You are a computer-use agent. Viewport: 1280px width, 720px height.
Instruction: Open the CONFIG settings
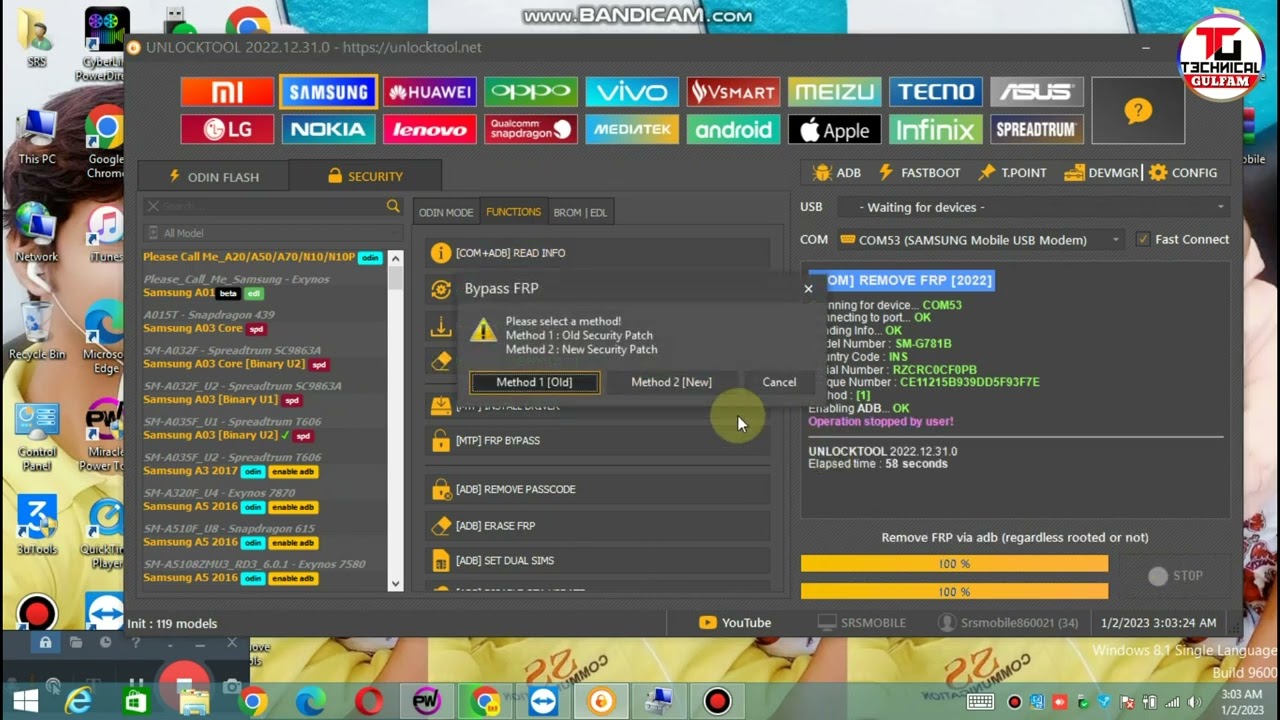pyautogui.click(x=1184, y=173)
